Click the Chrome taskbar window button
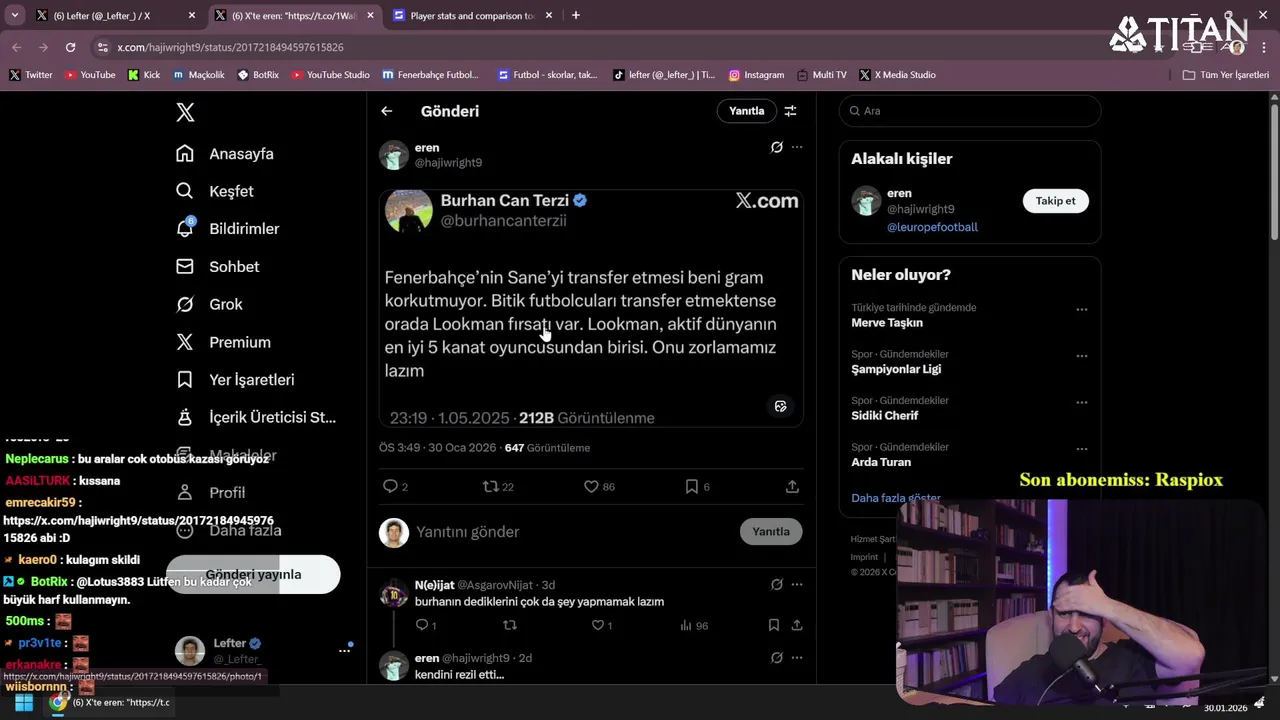 112,703
